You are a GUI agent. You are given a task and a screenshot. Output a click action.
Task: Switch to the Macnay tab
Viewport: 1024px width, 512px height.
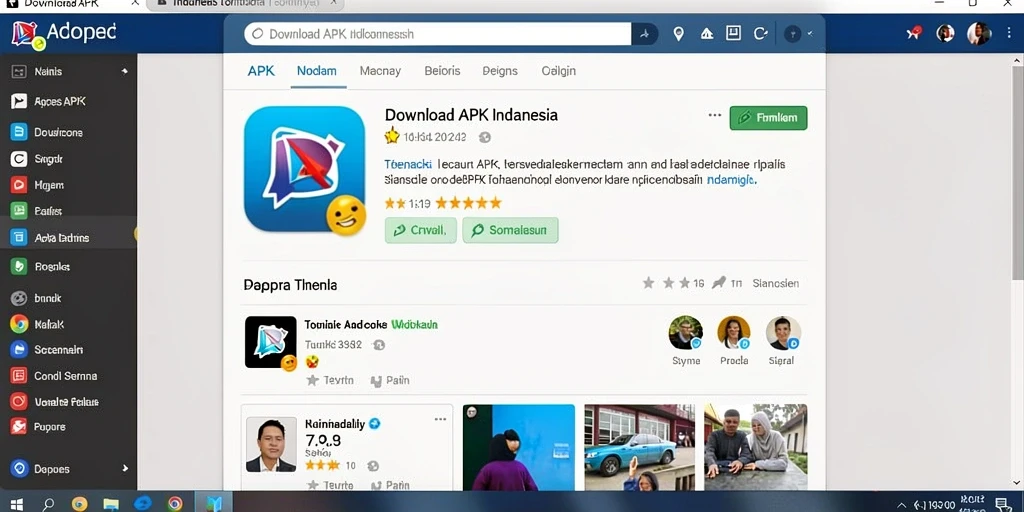[380, 71]
